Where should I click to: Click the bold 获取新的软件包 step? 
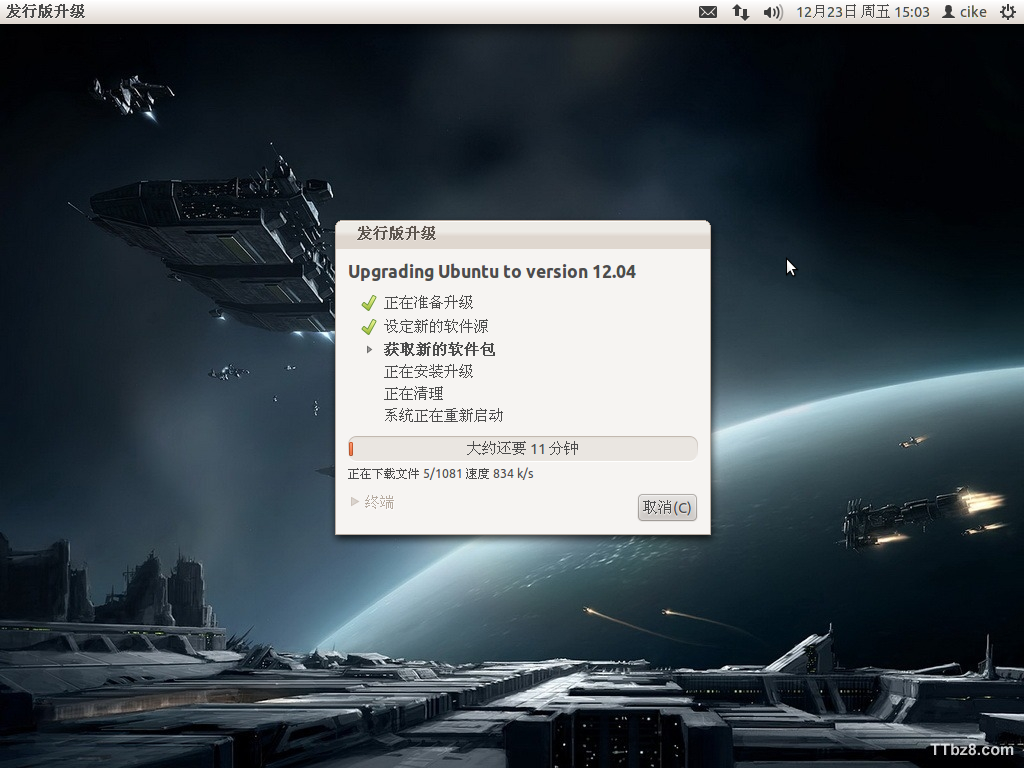click(440, 349)
